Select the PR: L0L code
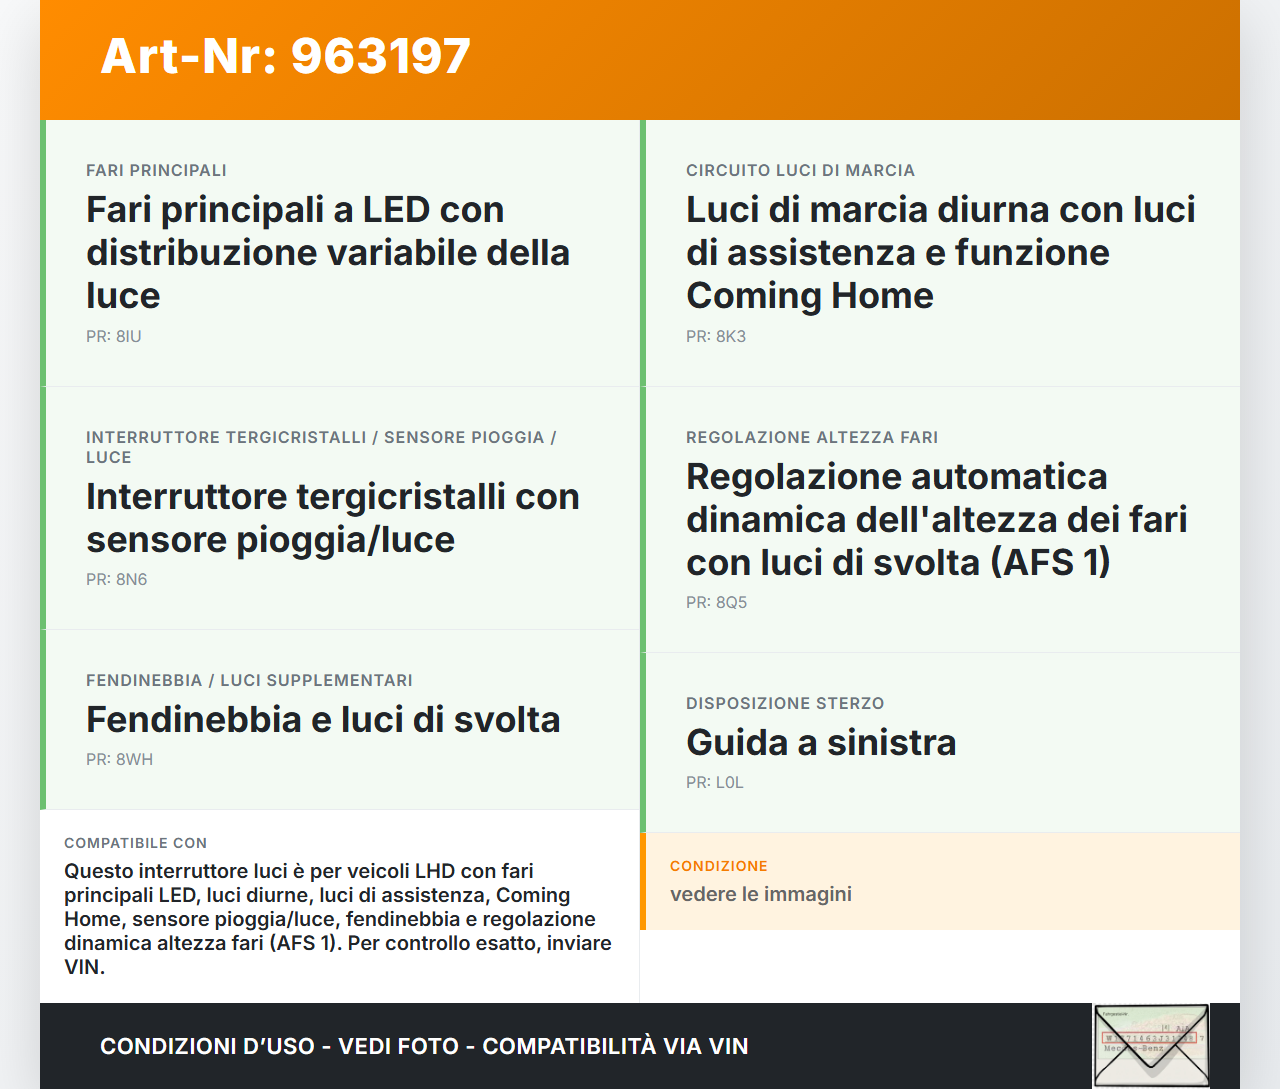 pos(714,782)
